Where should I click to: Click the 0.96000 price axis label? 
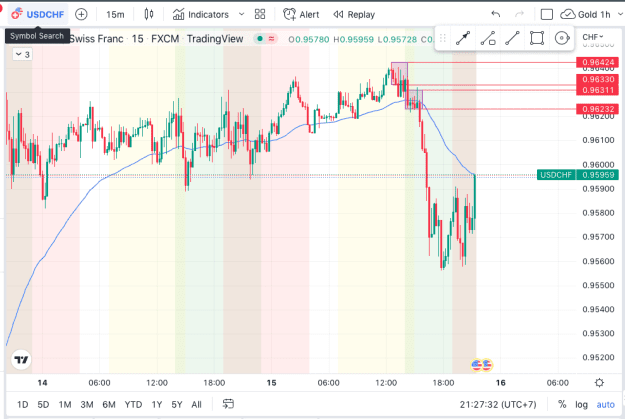pyautogui.click(x=598, y=164)
